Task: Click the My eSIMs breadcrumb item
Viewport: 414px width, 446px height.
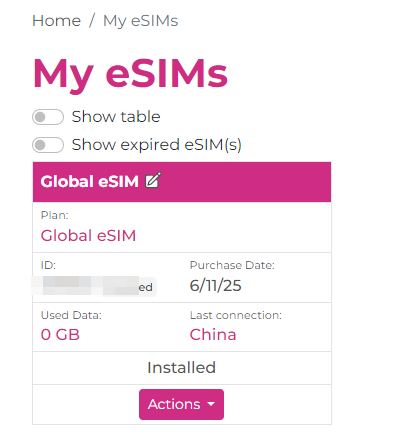Action: [141, 21]
